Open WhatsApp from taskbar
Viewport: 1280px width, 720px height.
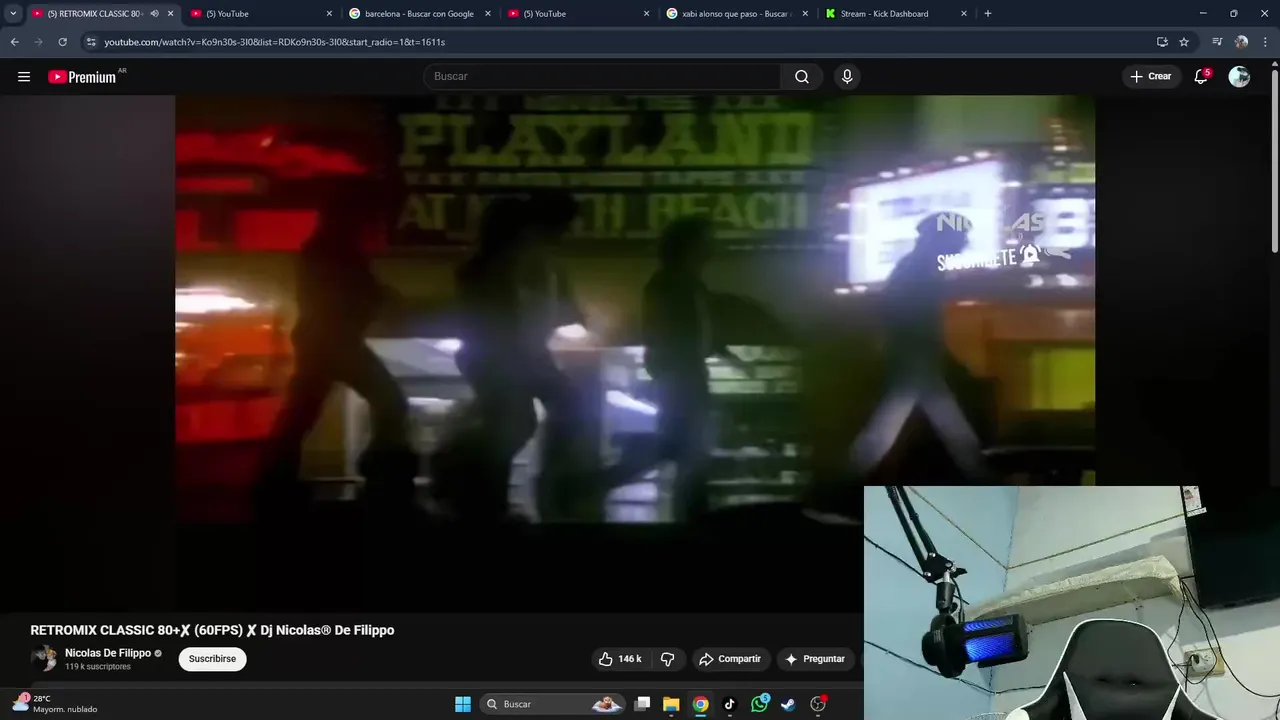point(759,704)
